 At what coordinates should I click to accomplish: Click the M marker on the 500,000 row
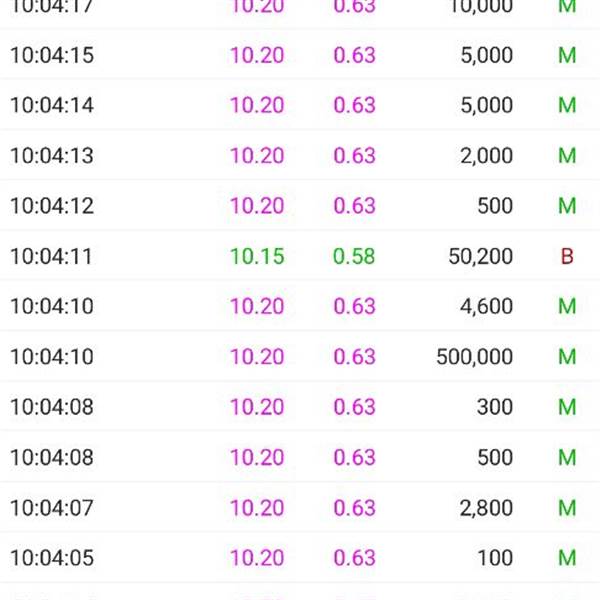coord(567,357)
